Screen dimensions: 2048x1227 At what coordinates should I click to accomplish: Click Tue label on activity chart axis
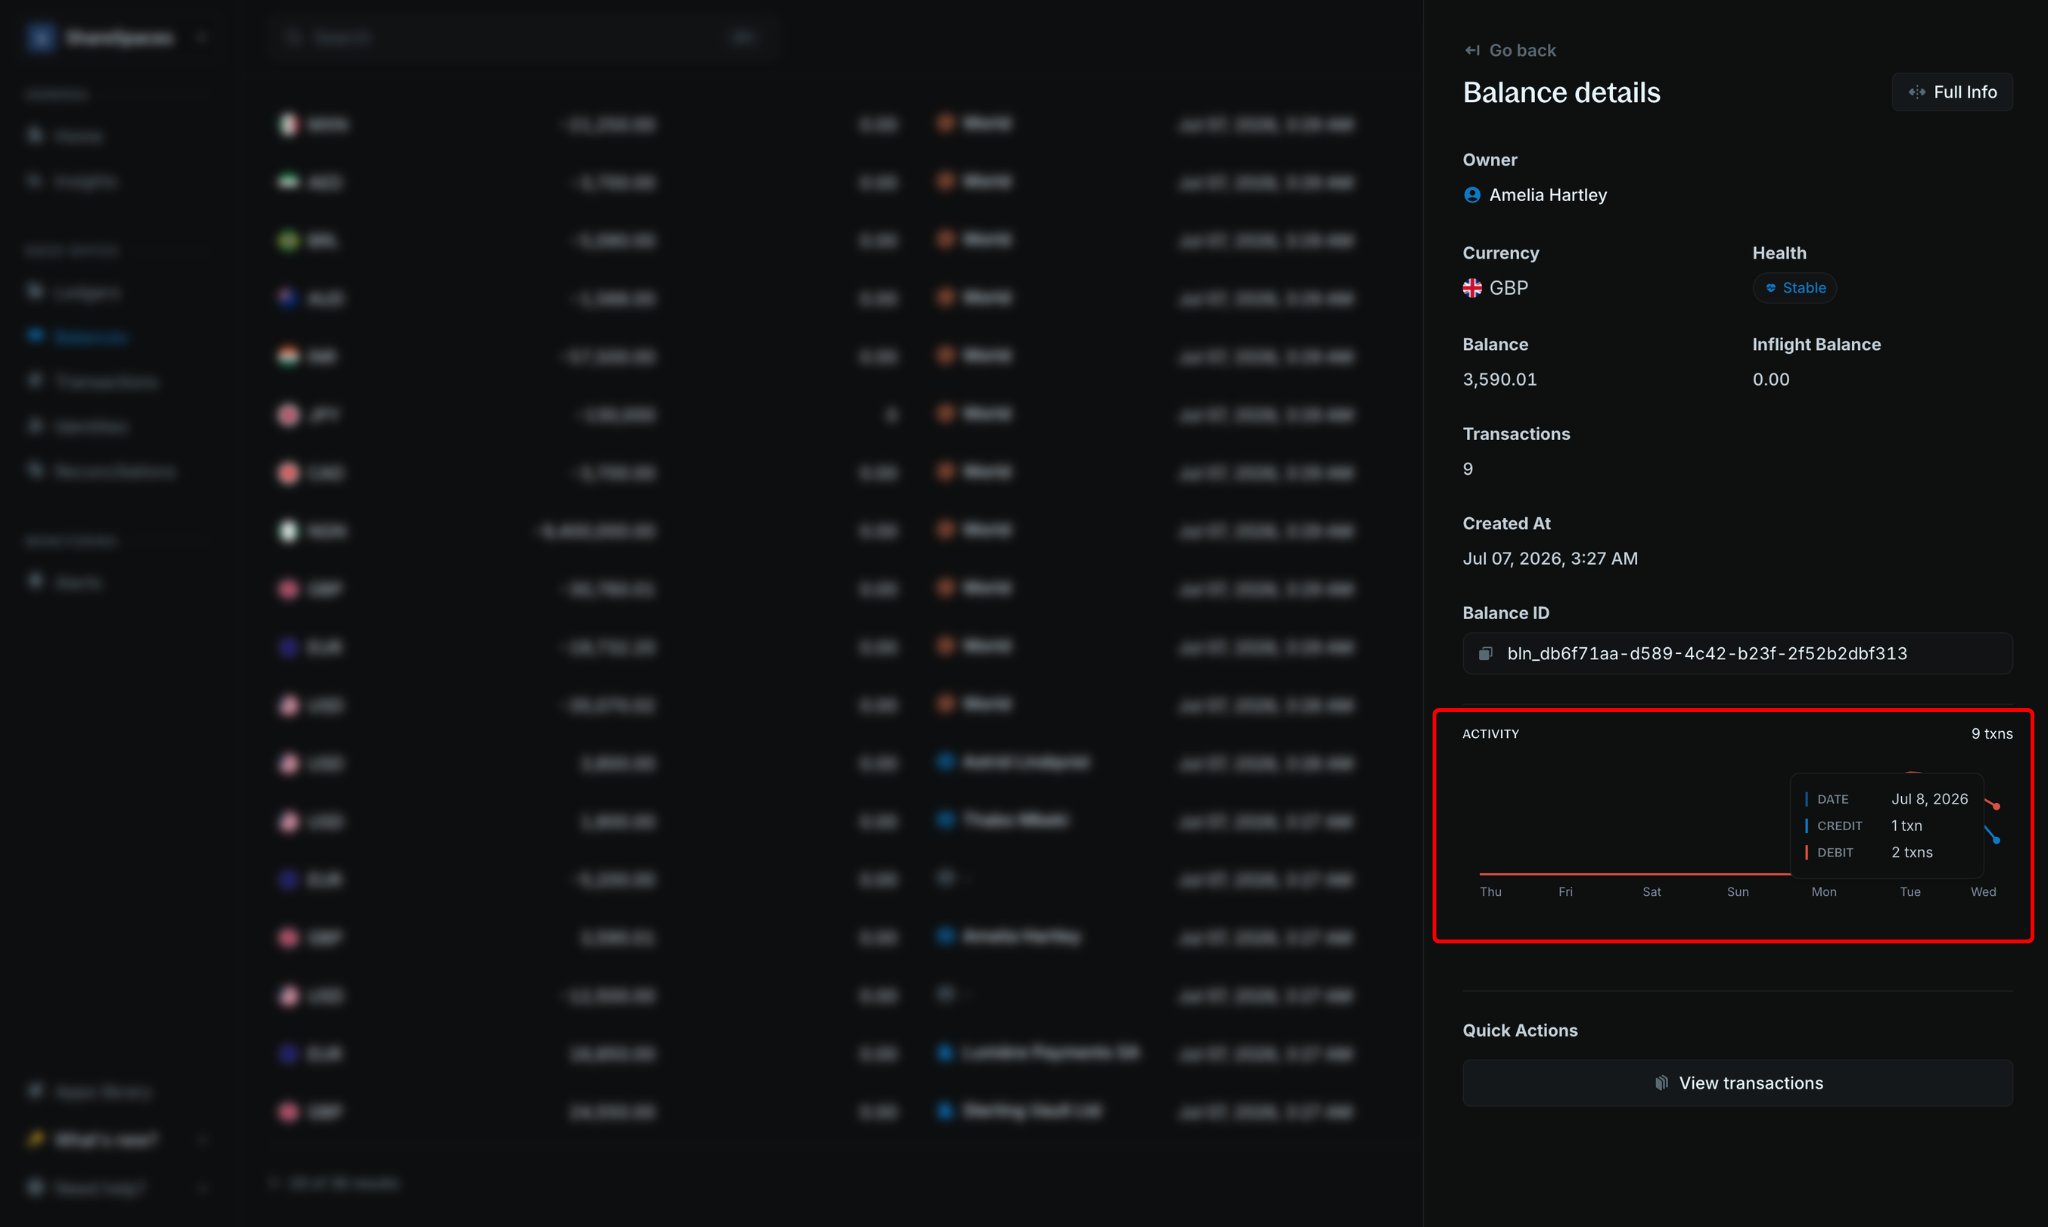pyautogui.click(x=1909, y=892)
